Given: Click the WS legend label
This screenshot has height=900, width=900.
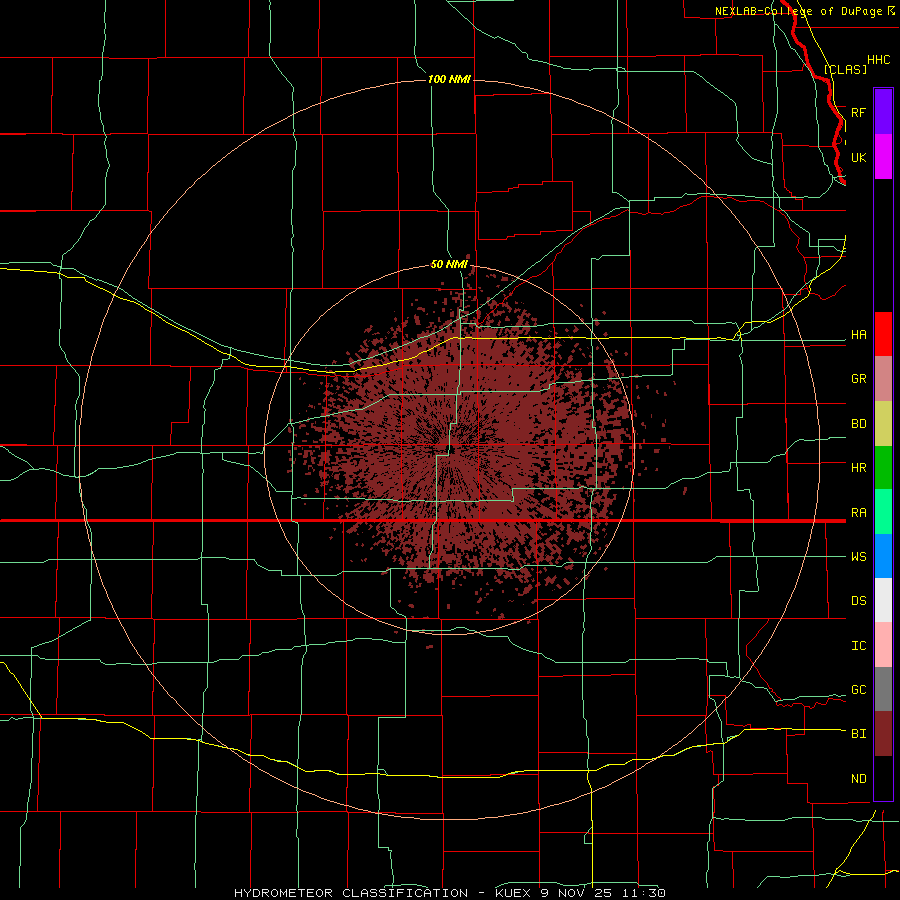Looking at the screenshot, I should tap(858, 557).
